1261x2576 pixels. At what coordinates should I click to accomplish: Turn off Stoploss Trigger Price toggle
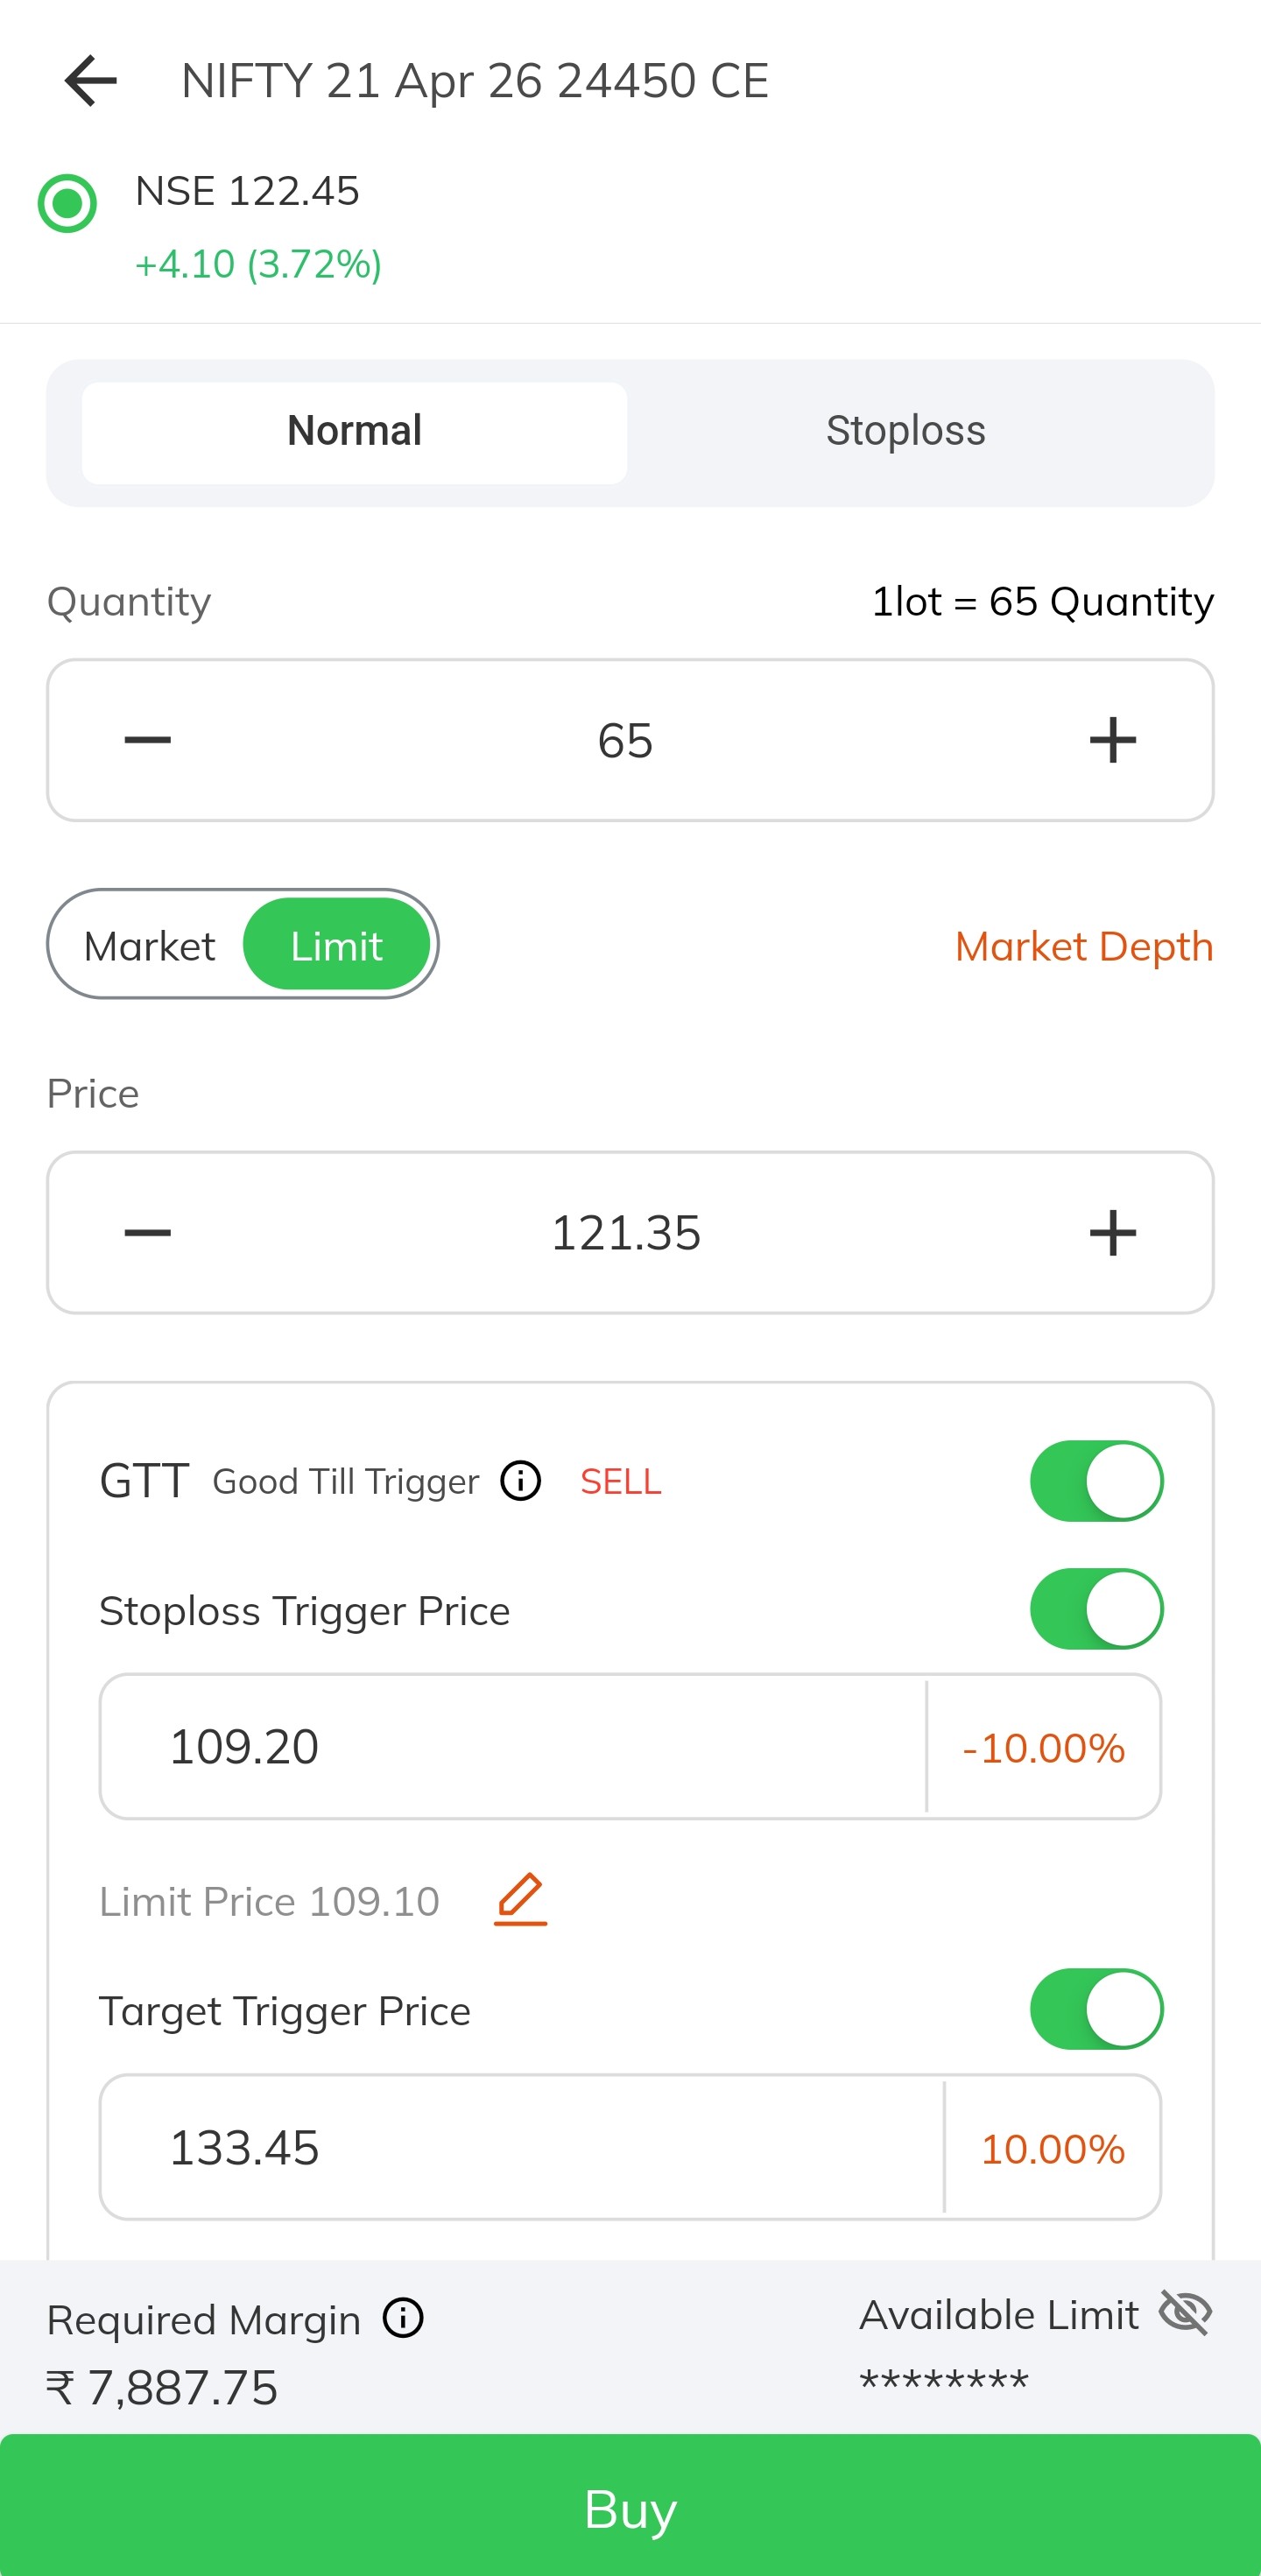[x=1096, y=1609]
